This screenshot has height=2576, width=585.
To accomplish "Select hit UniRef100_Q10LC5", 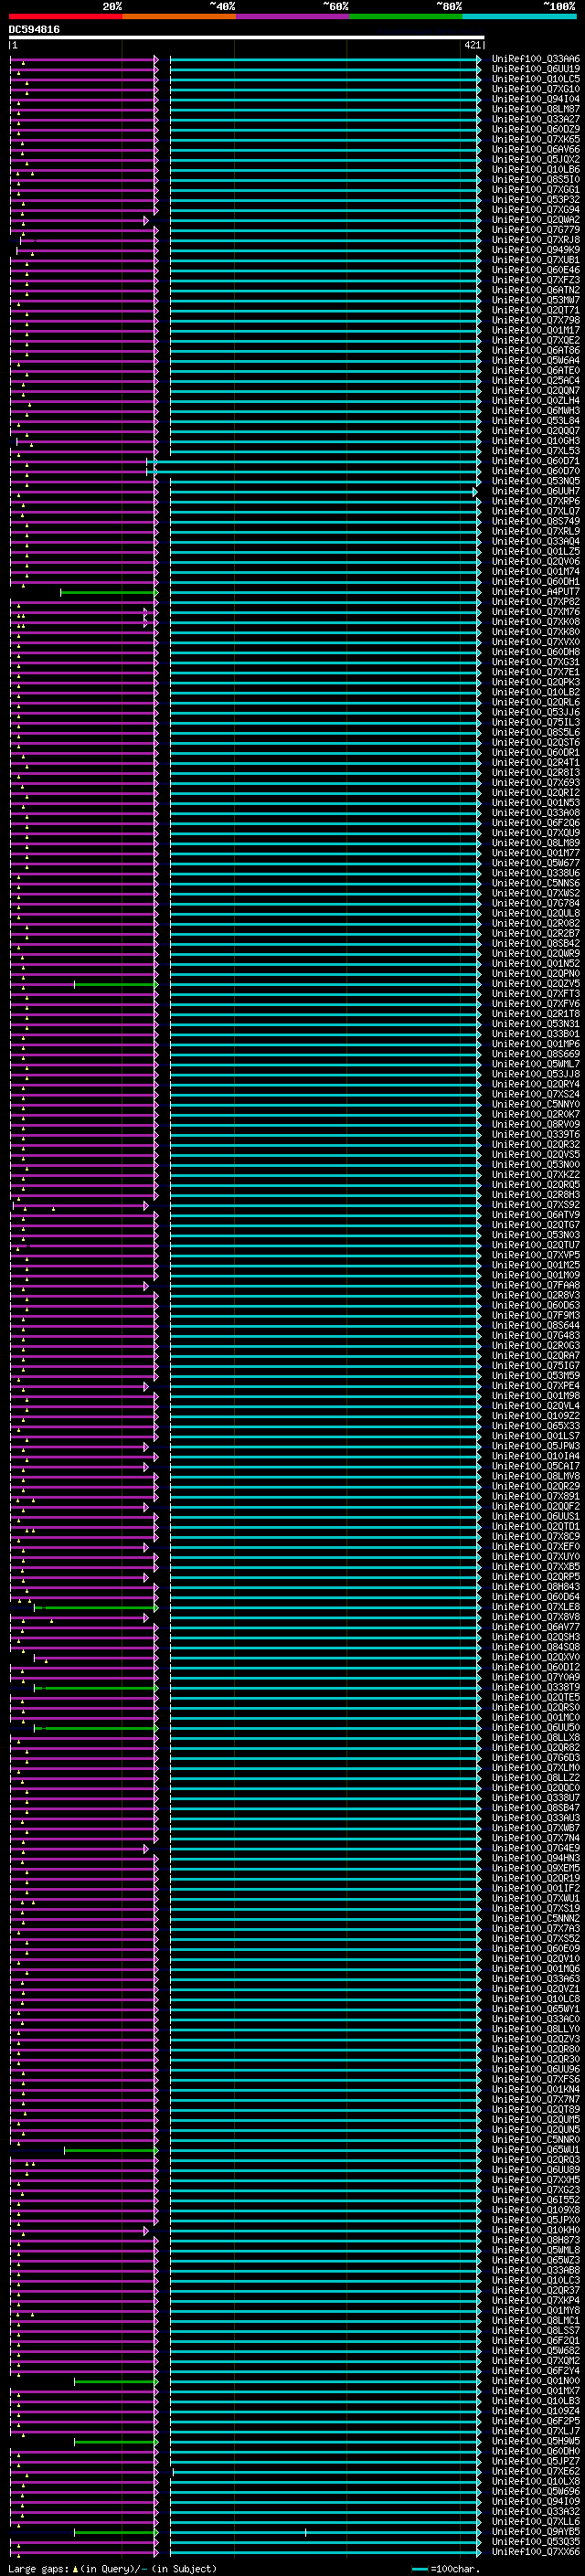I will (536, 79).
